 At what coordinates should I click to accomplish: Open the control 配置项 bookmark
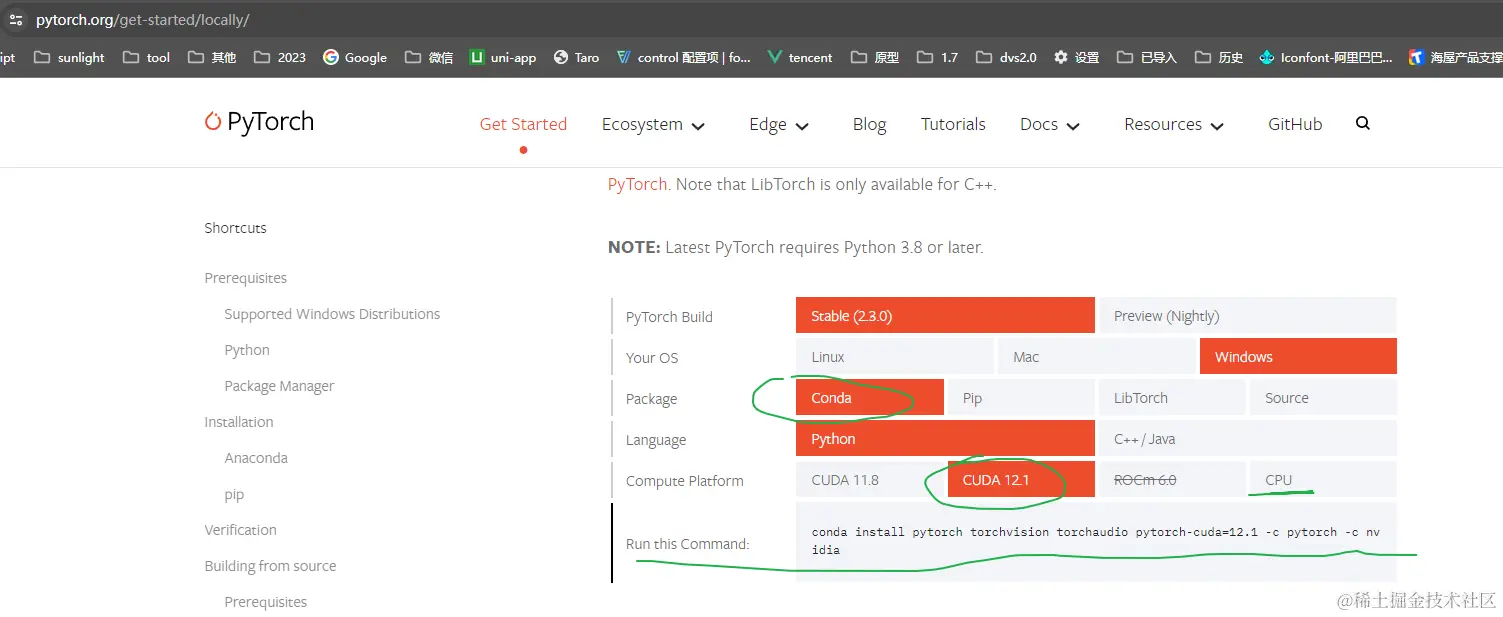[x=683, y=57]
